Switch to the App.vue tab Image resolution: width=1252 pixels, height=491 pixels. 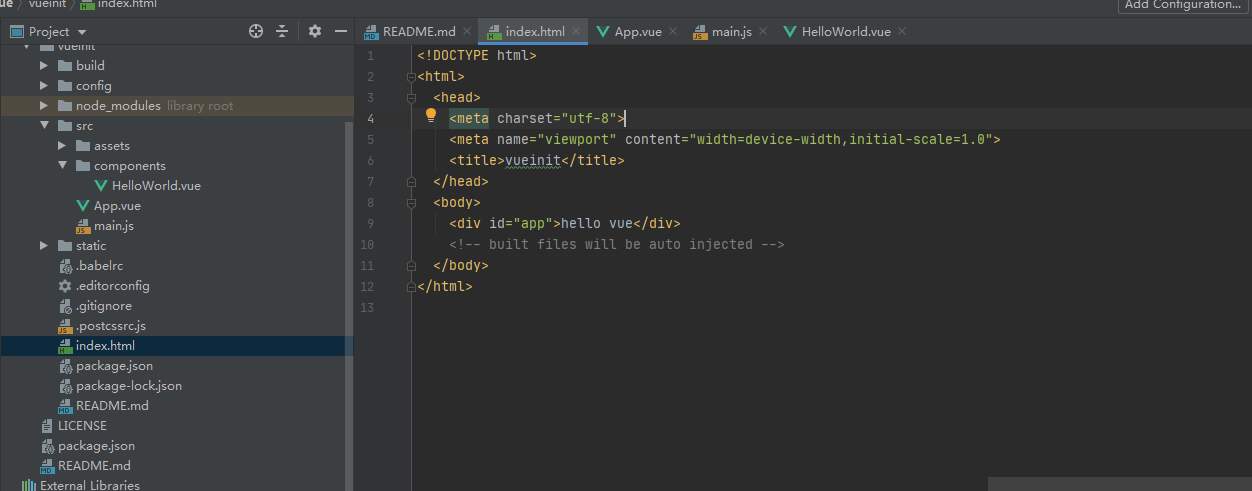click(x=638, y=32)
